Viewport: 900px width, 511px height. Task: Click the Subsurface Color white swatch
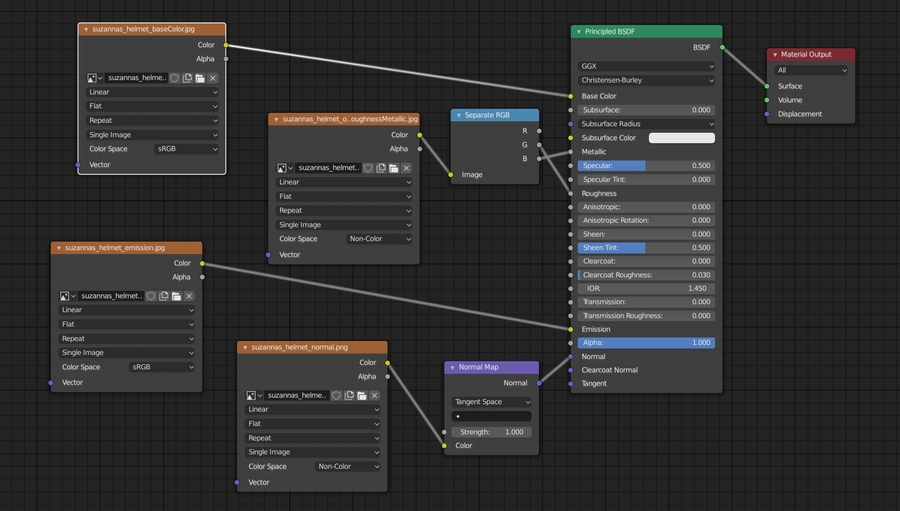[x=682, y=138]
